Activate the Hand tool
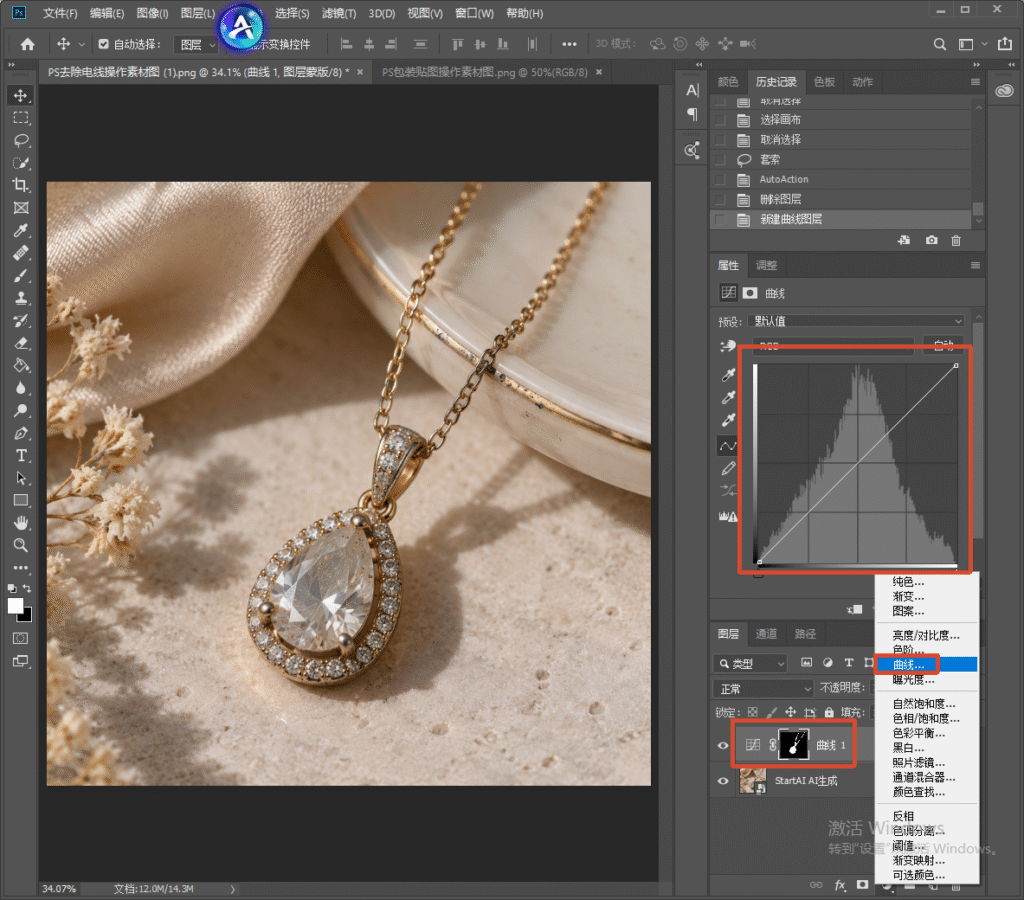Image resolution: width=1024 pixels, height=900 pixels. [x=21, y=522]
